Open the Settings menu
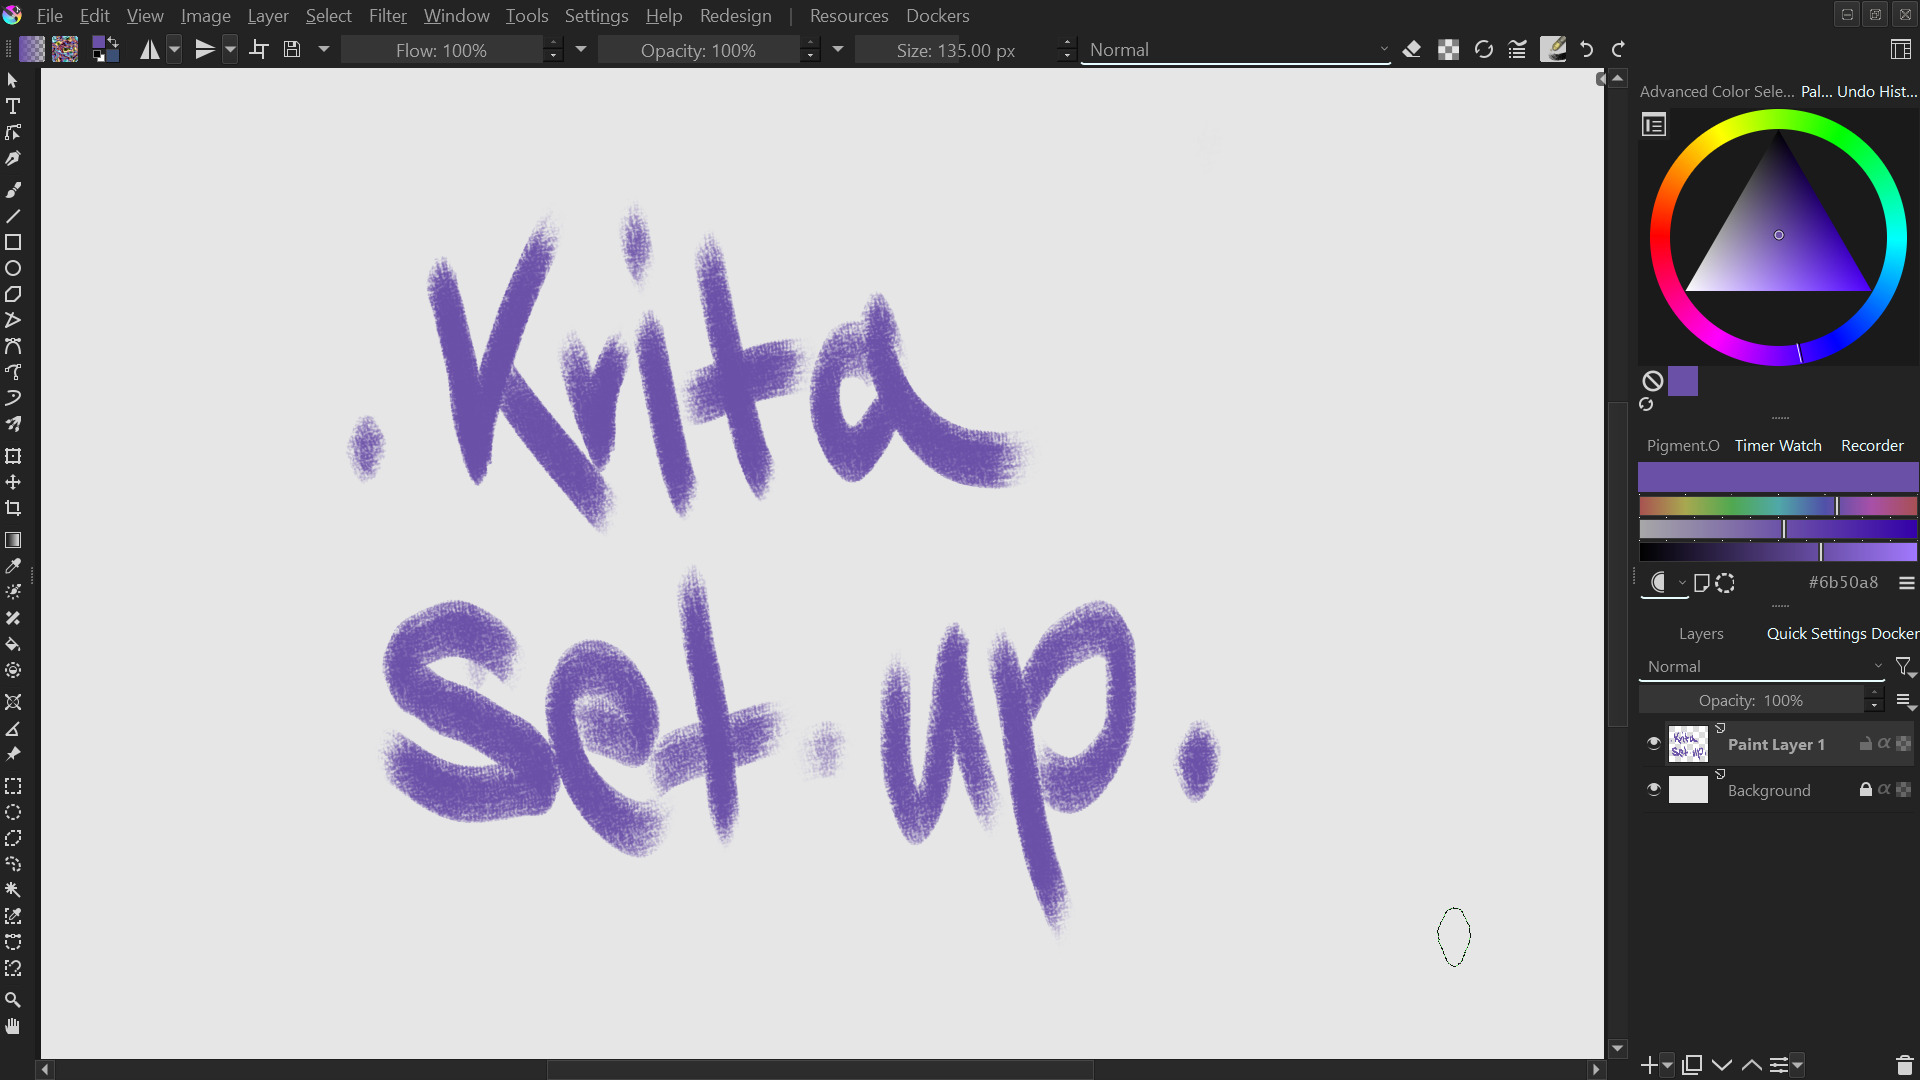 [596, 16]
